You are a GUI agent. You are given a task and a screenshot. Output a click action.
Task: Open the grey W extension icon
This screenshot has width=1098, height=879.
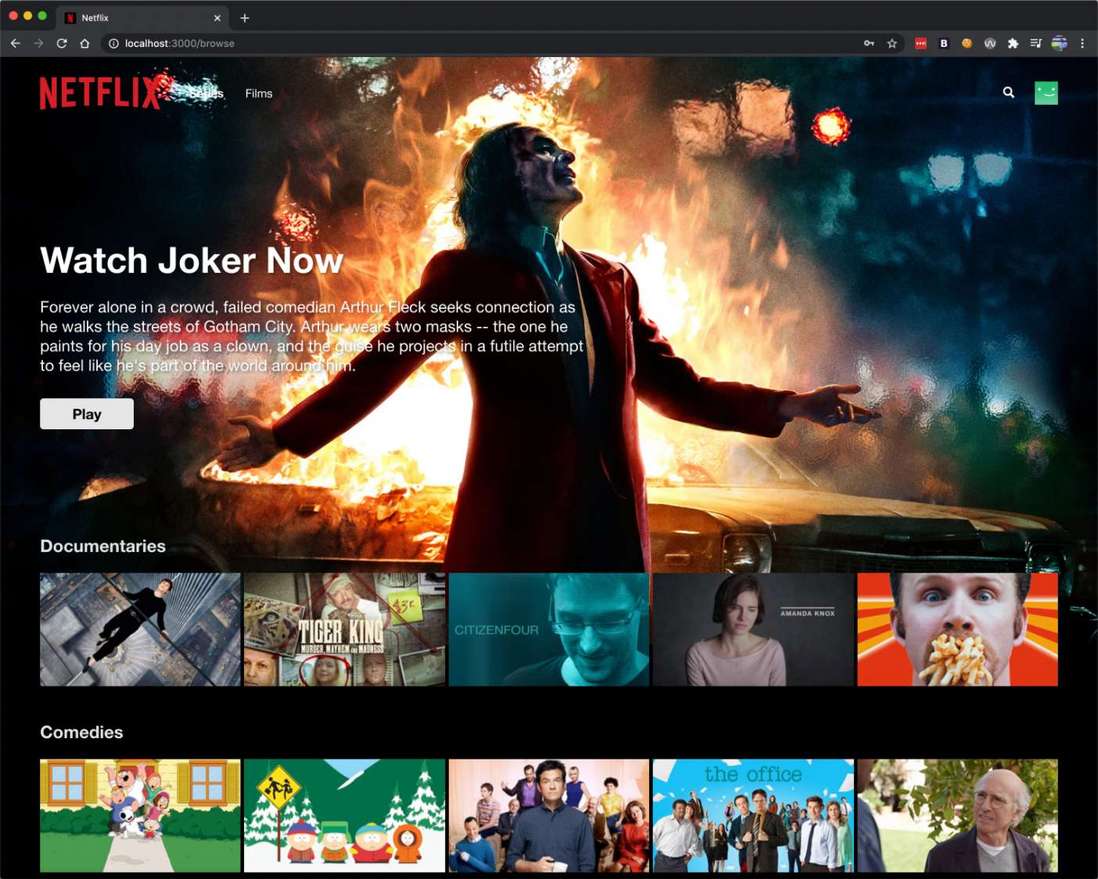click(990, 43)
